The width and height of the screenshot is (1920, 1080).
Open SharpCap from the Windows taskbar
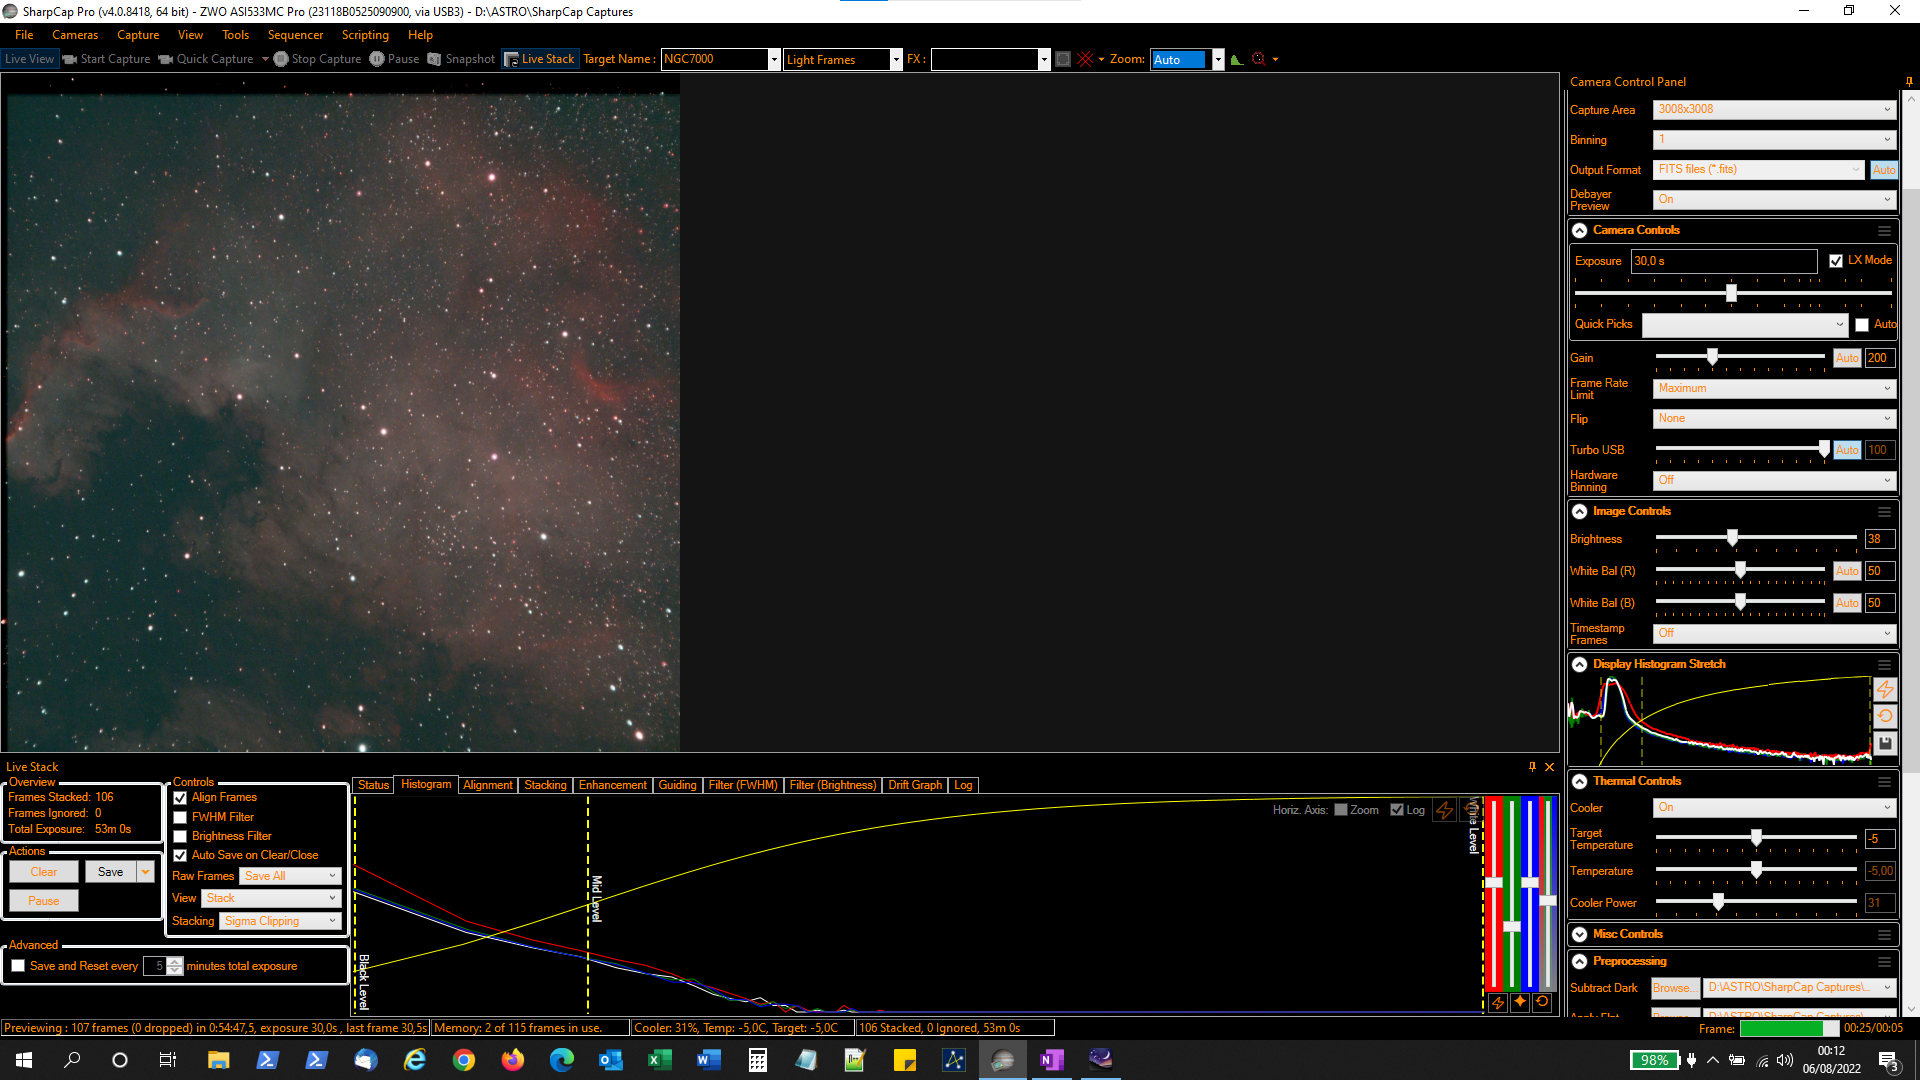(1003, 1060)
